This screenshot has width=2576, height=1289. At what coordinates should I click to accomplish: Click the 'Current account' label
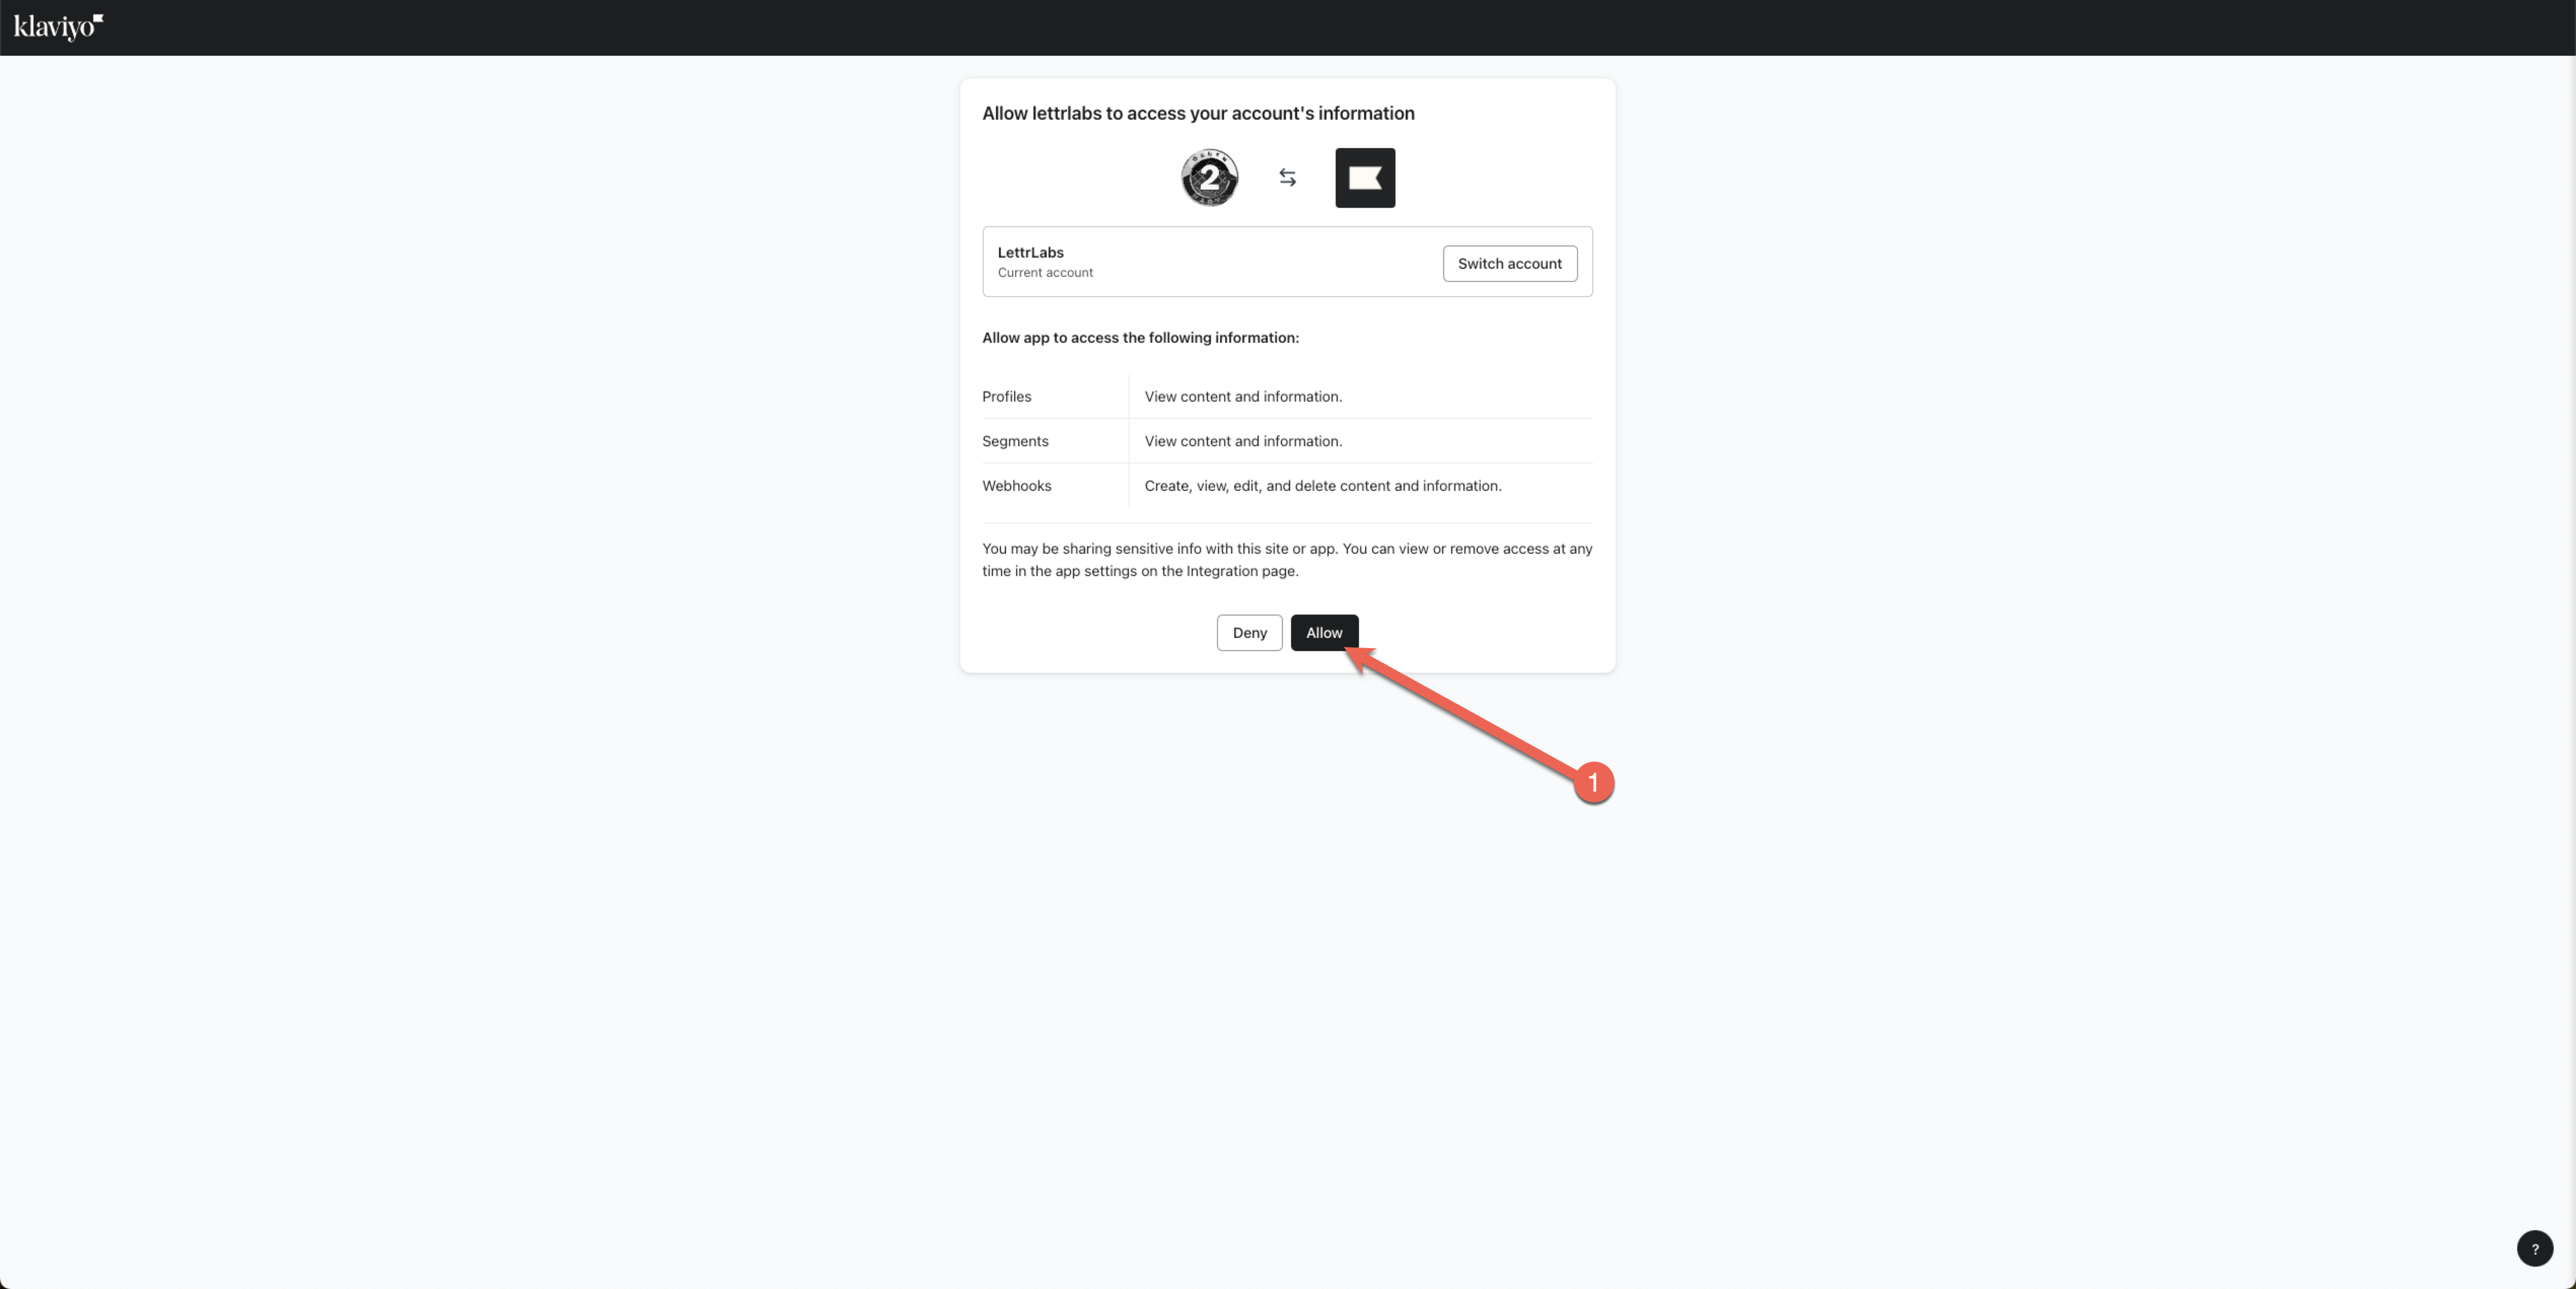[1044, 272]
